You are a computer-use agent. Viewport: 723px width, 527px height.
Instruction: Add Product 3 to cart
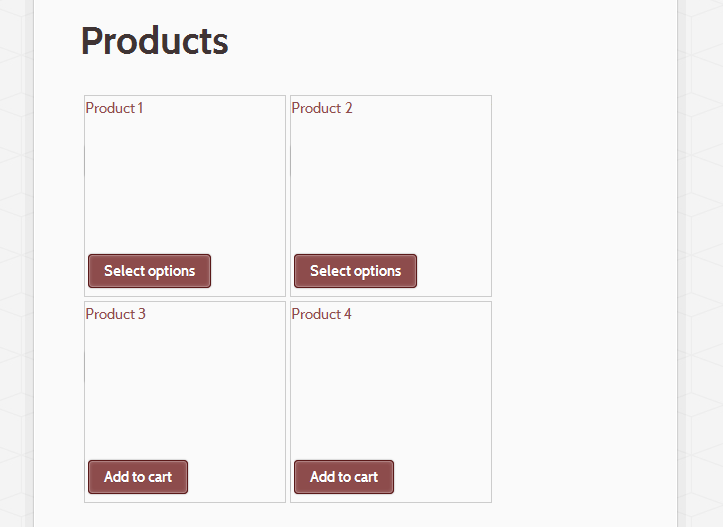click(x=138, y=477)
